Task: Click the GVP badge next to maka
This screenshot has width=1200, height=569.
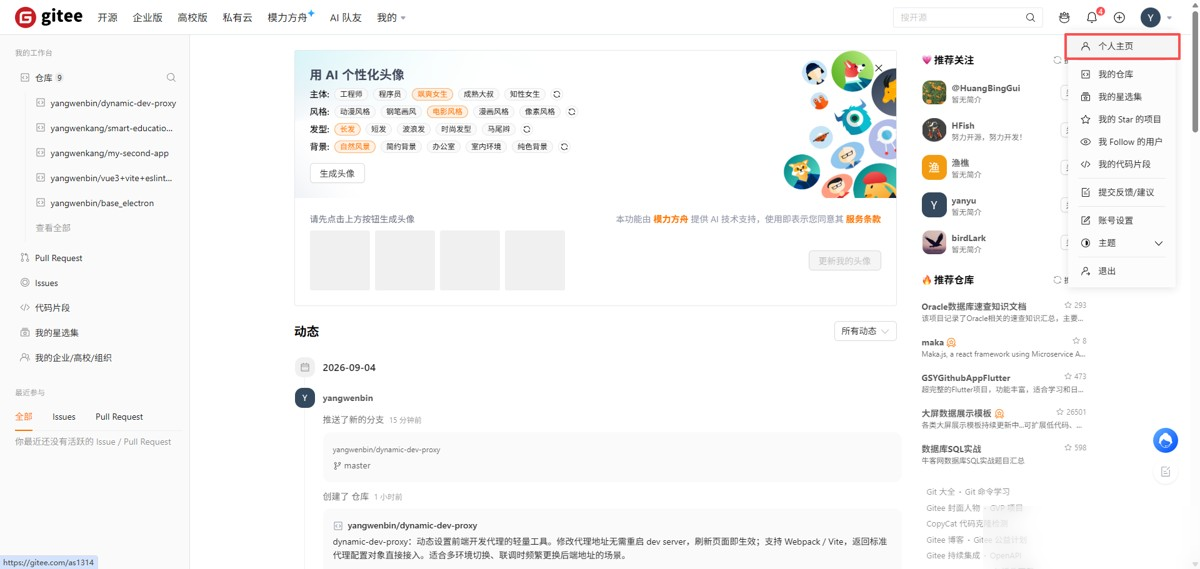Action: point(951,342)
